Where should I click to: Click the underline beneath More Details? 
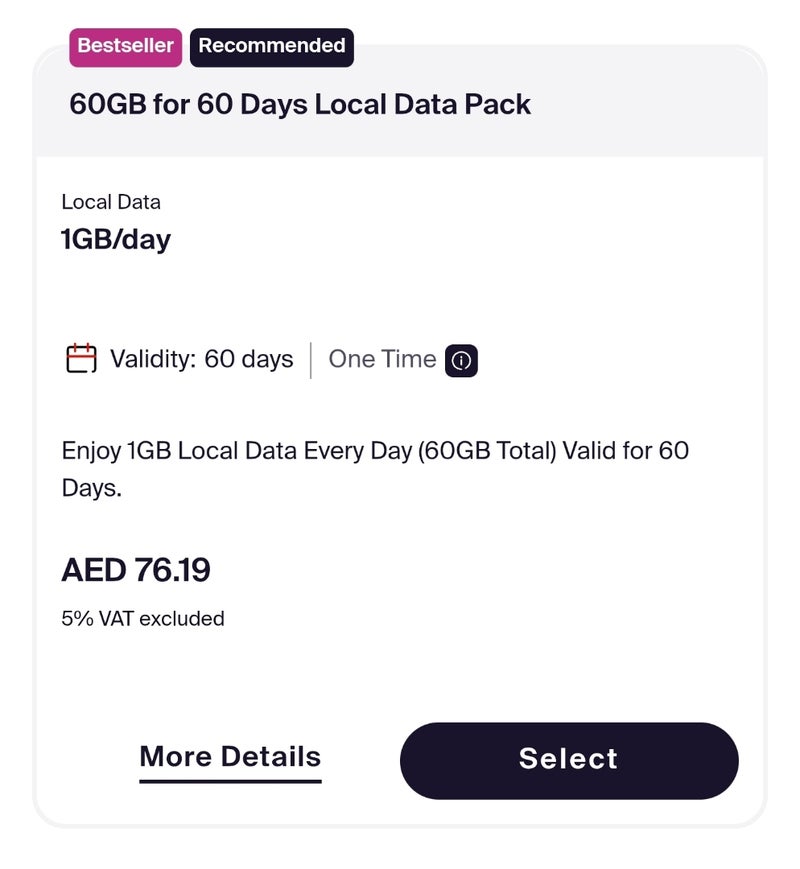tap(230, 779)
